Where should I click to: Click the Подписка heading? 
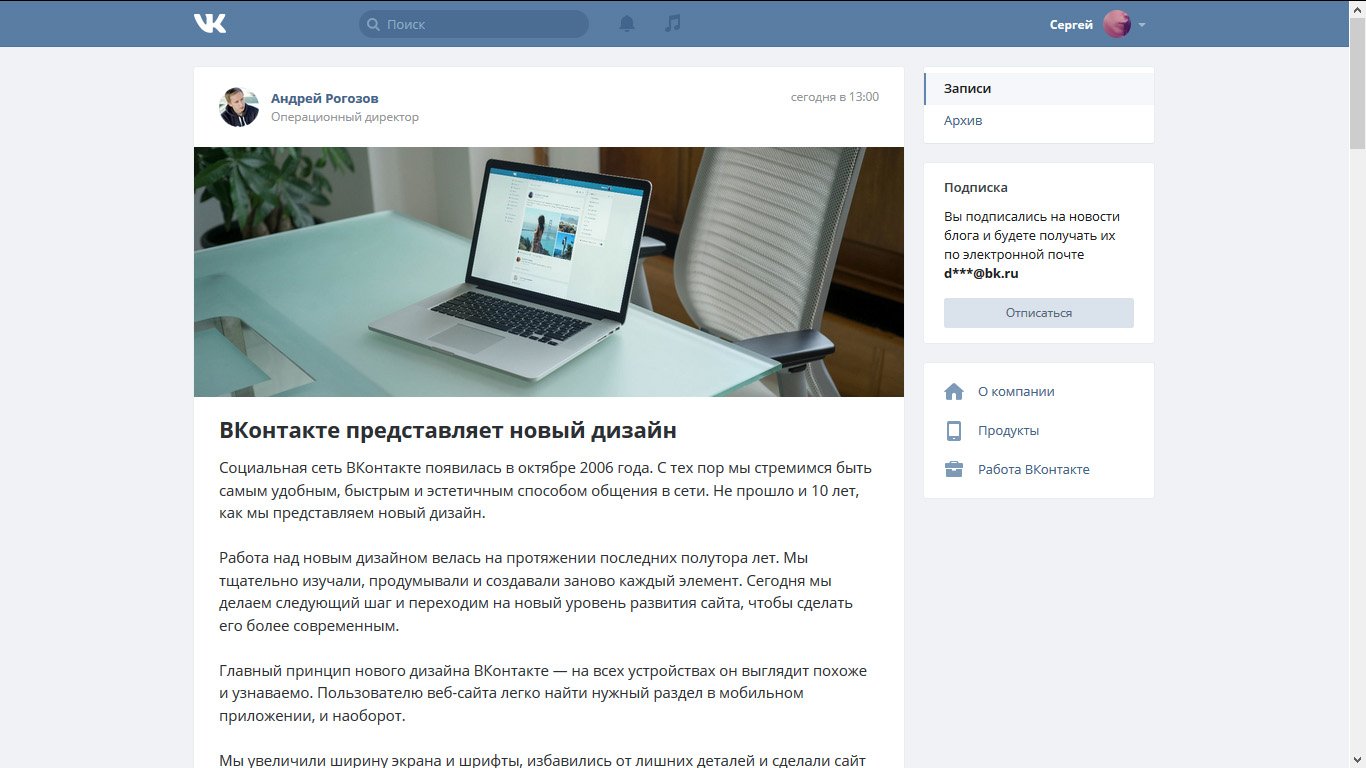[976, 188]
